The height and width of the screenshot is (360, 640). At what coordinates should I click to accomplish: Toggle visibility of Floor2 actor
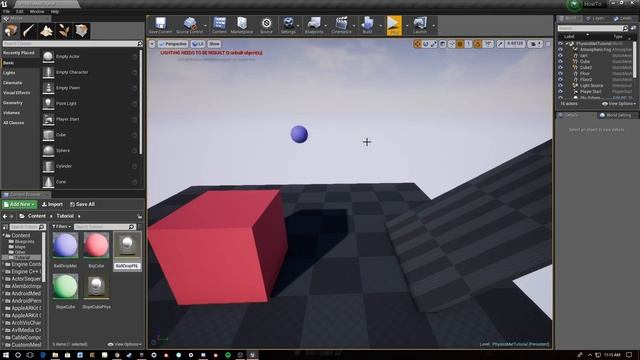560,80
